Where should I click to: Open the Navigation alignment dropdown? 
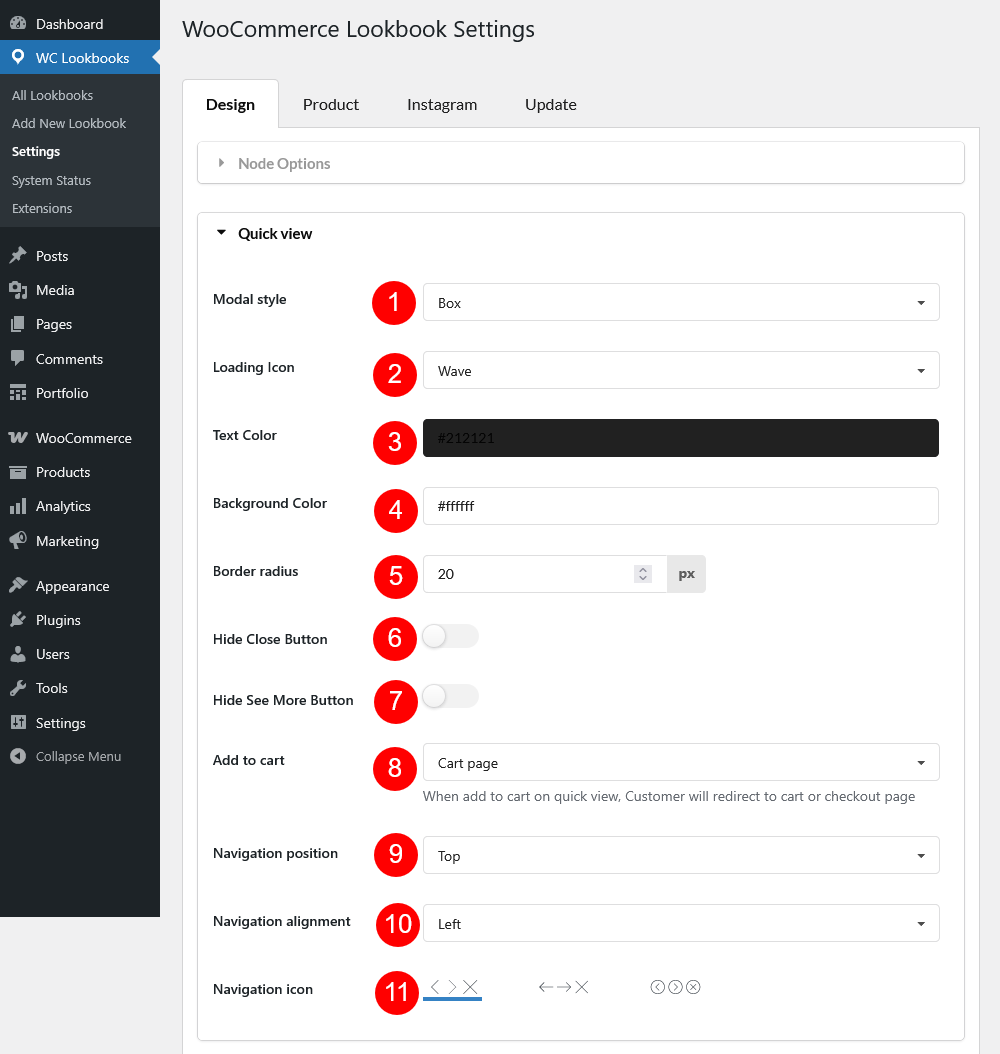tap(681, 923)
